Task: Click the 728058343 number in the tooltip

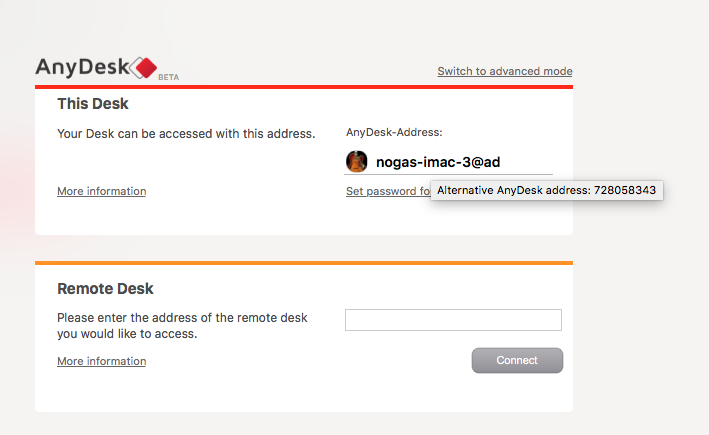Action: point(625,190)
